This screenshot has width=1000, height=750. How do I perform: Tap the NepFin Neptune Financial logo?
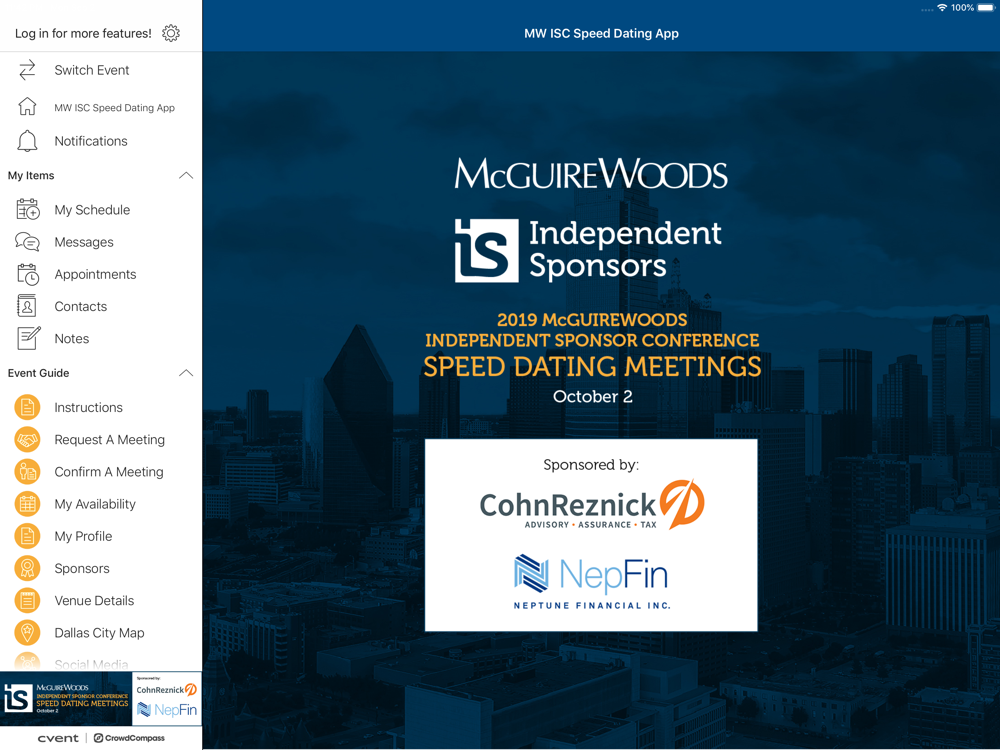click(592, 582)
